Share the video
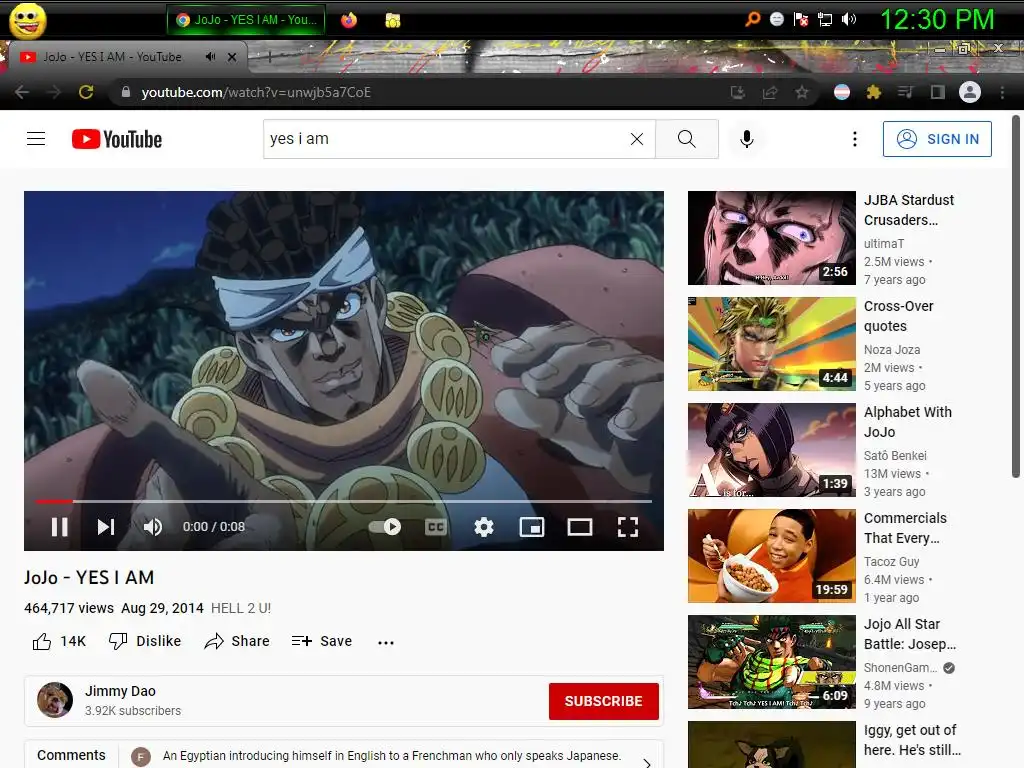1024x768 pixels. [x=237, y=641]
